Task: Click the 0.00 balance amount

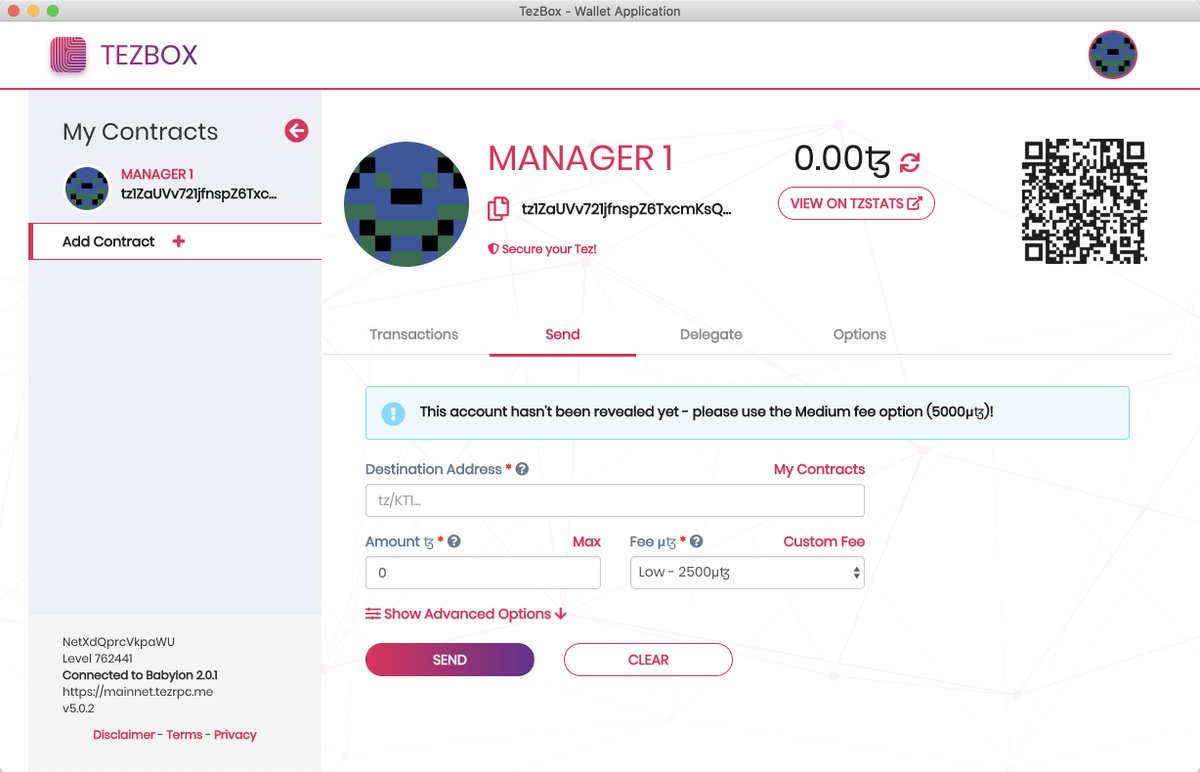Action: 842,158
